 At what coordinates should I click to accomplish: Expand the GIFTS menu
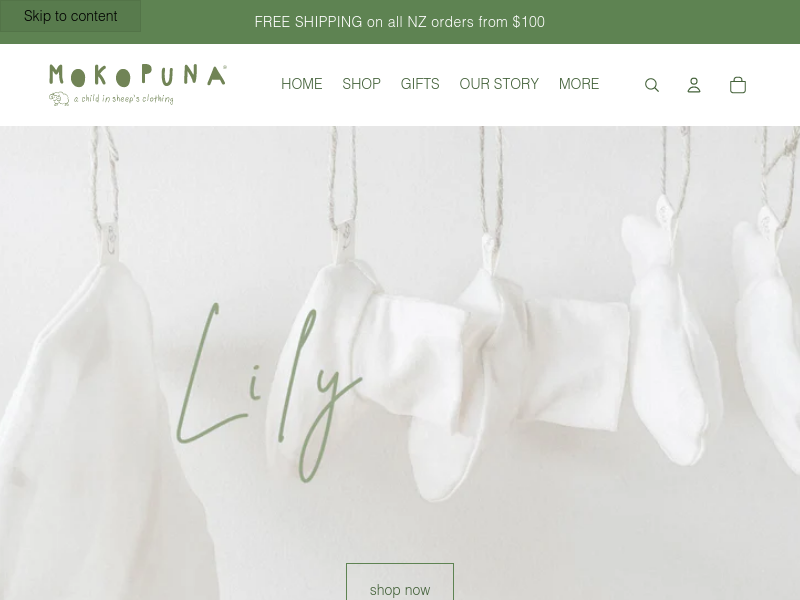tap(420, 84)
